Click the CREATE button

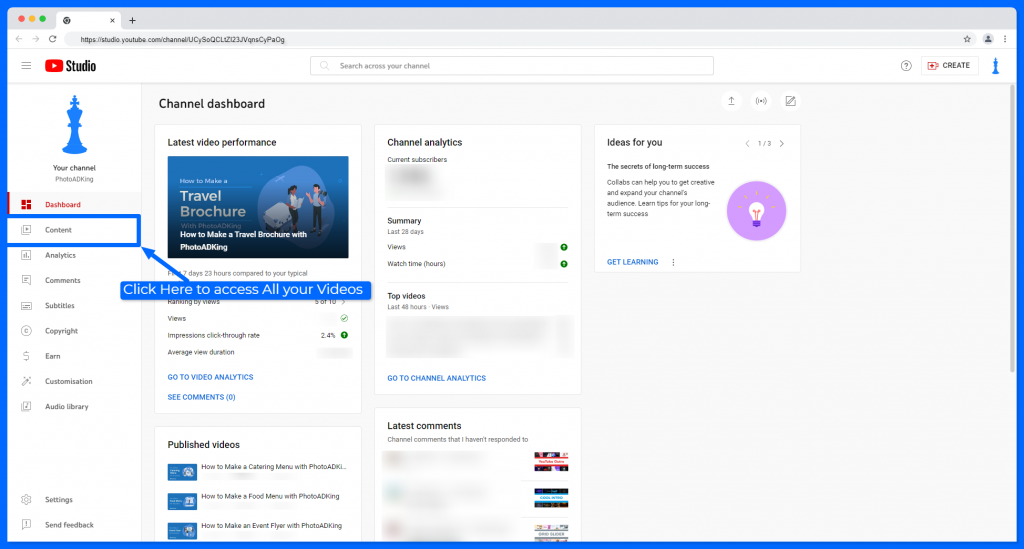pos(950,65)
